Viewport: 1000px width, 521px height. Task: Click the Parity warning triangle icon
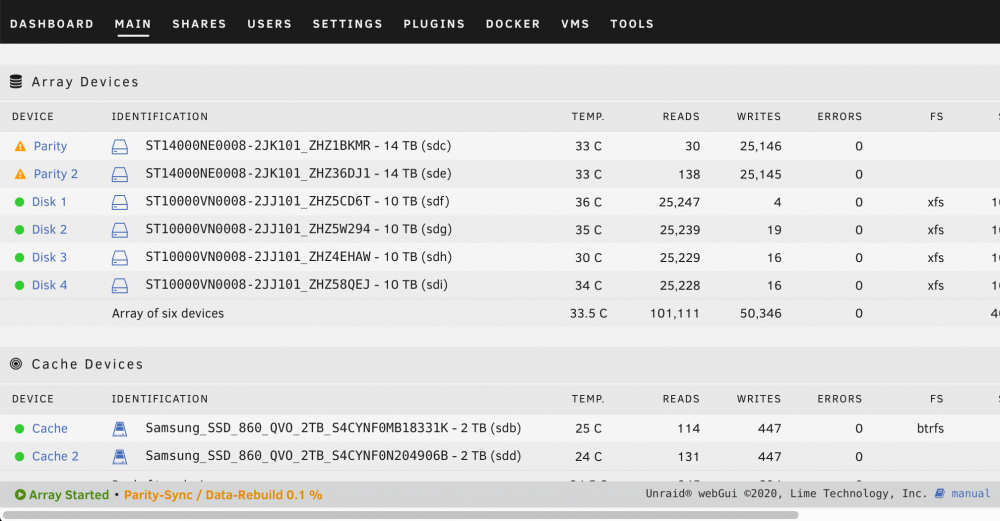20,146
